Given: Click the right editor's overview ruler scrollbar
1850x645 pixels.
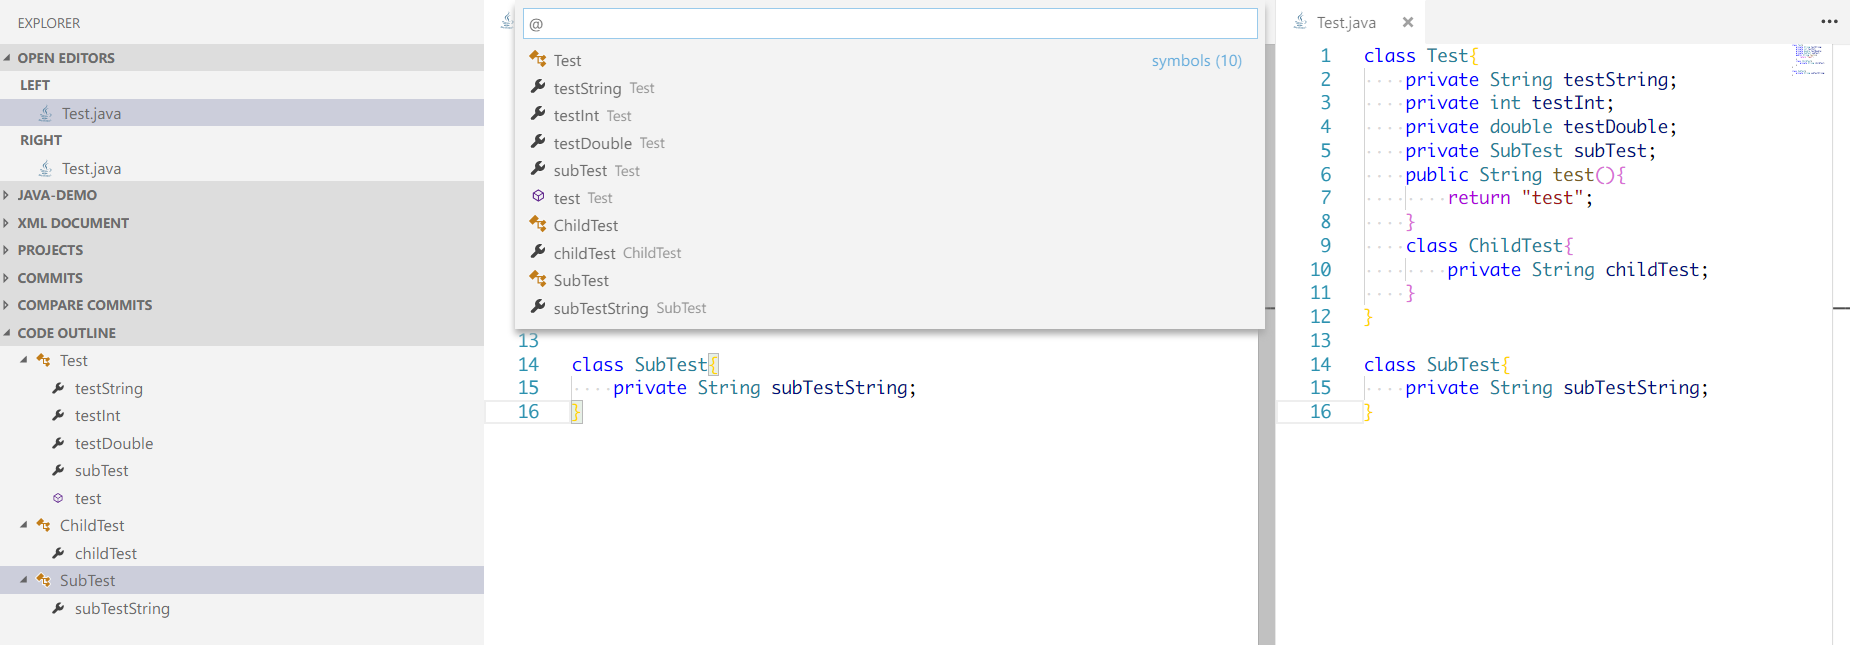Looking at the screenshot, I should [x=1841, y=344].
